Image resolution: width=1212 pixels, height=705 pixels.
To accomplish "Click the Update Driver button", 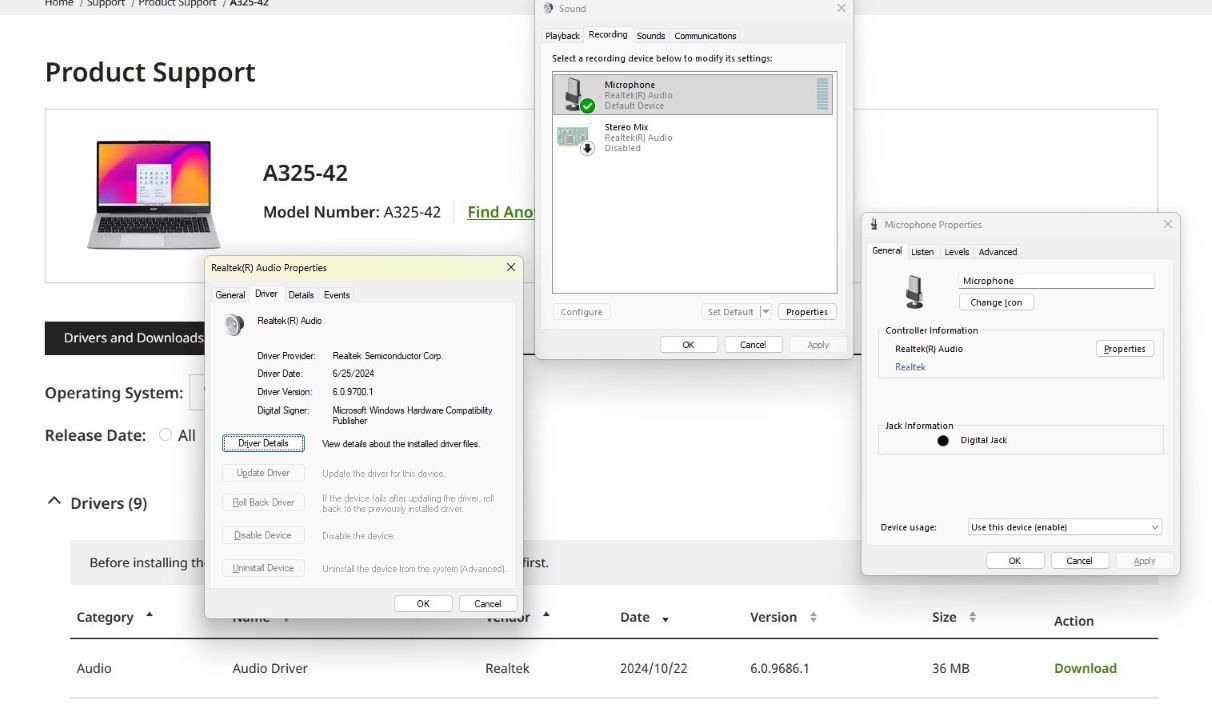I will pos(263,473).
